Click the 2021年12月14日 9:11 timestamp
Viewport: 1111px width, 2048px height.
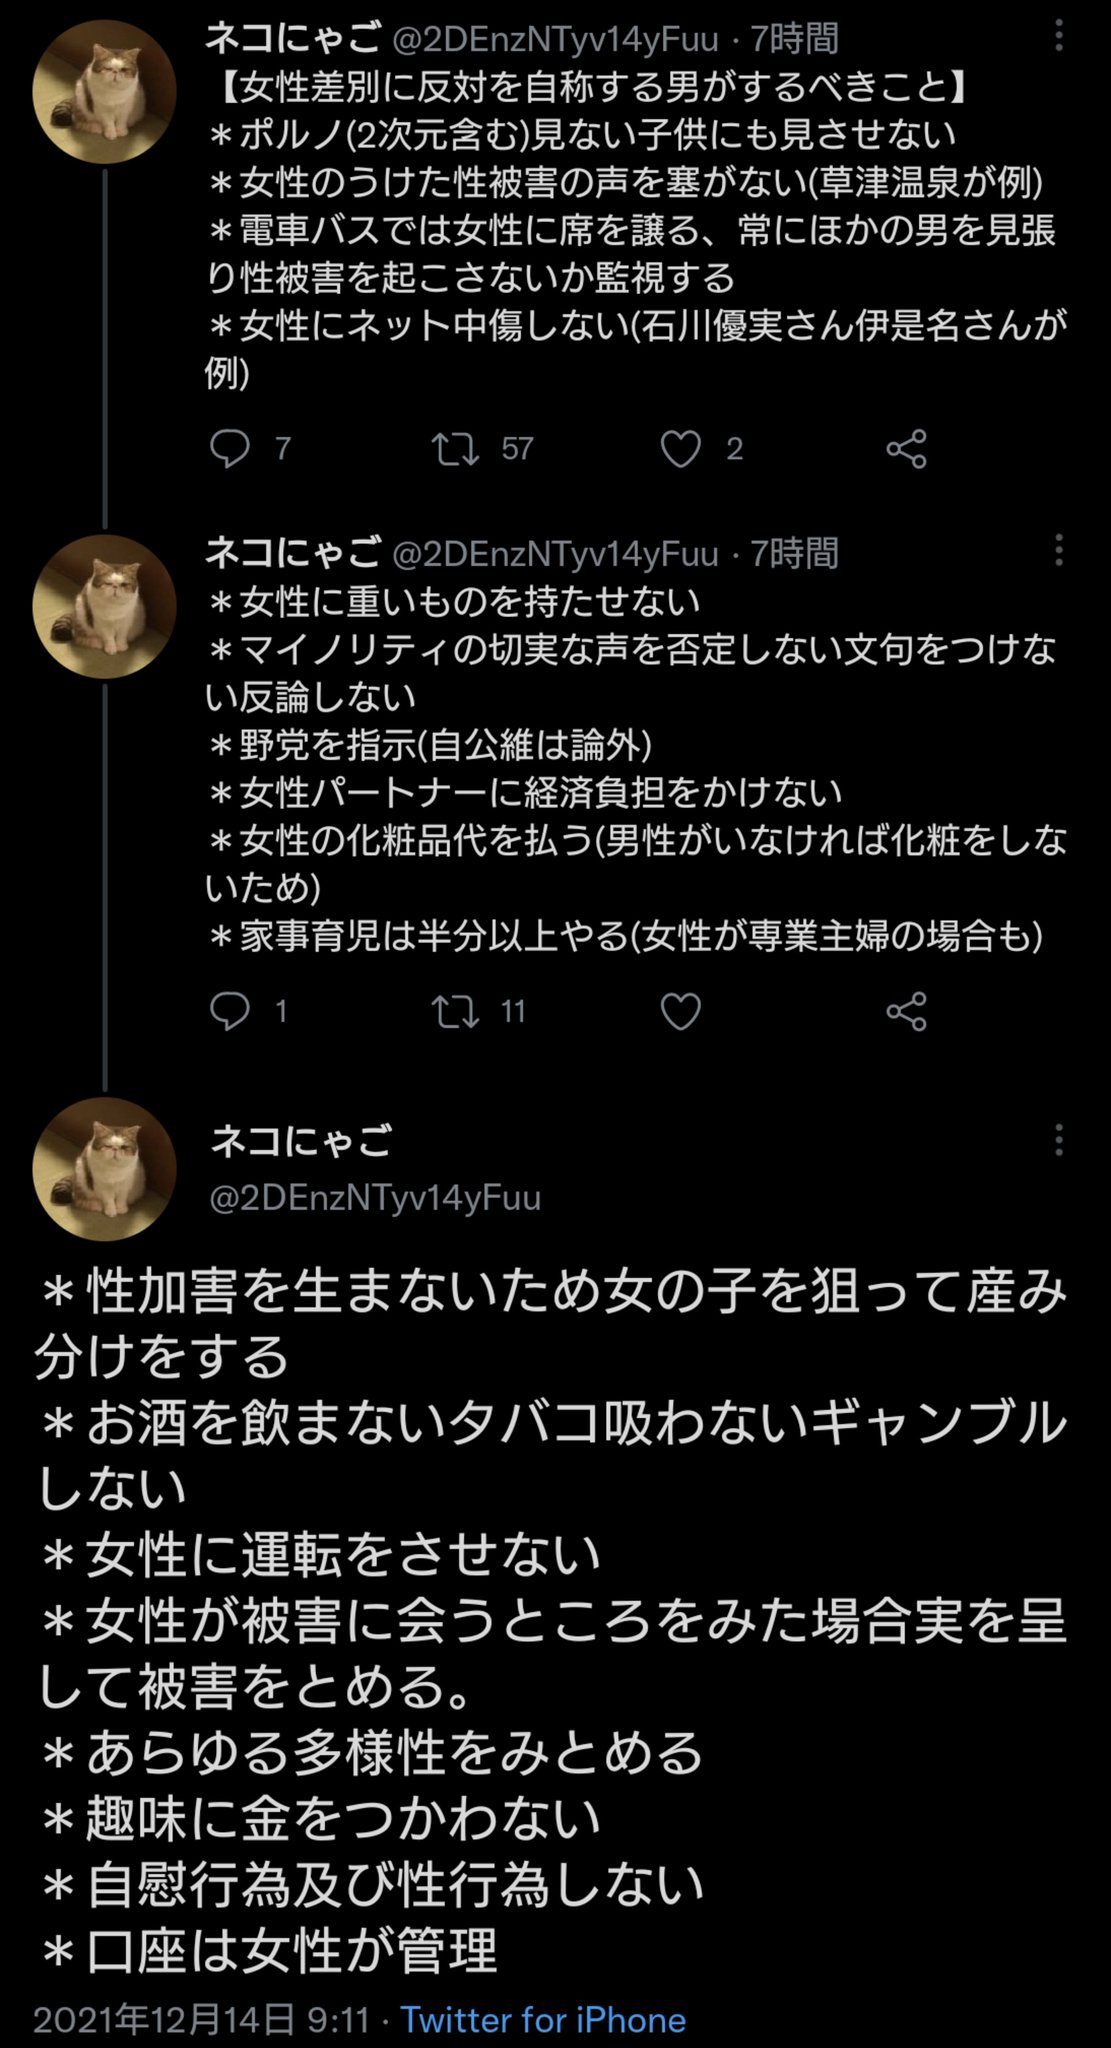(201, 2020)
